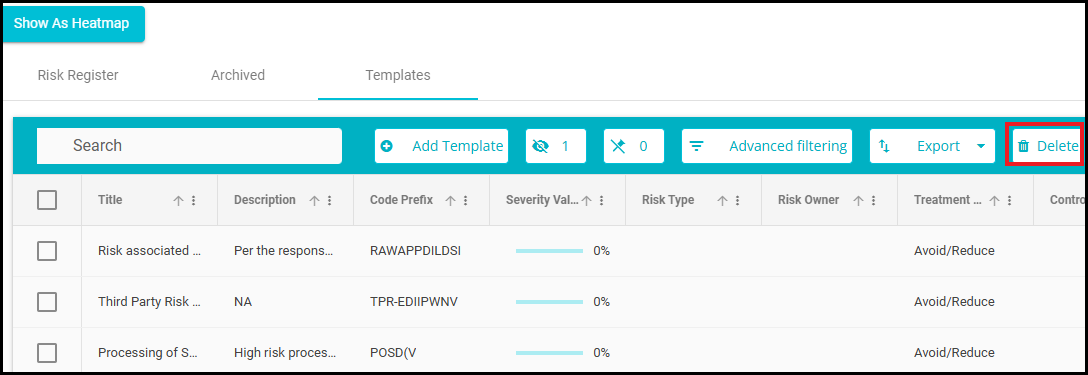The height and width of the screenshot is (375, 1088).
Task: Tick the Third Party Risk row checkbox
Action: click(x=46, y=302)
